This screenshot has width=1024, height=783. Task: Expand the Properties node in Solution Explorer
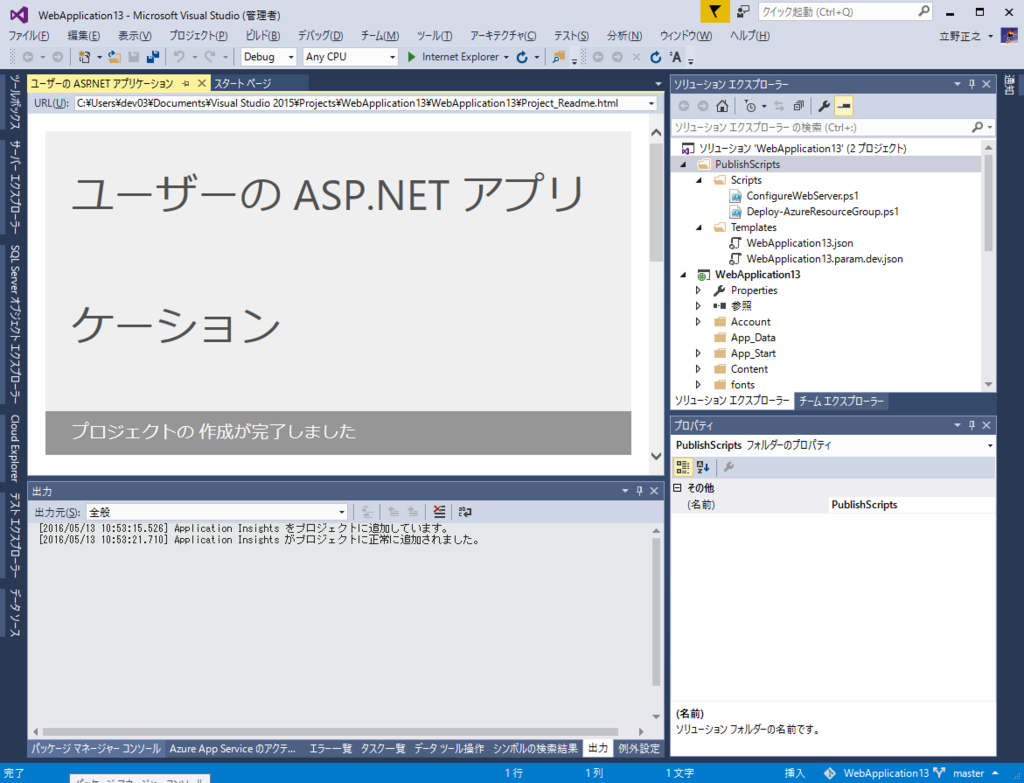pyautogui.click(x=698, y=291)
